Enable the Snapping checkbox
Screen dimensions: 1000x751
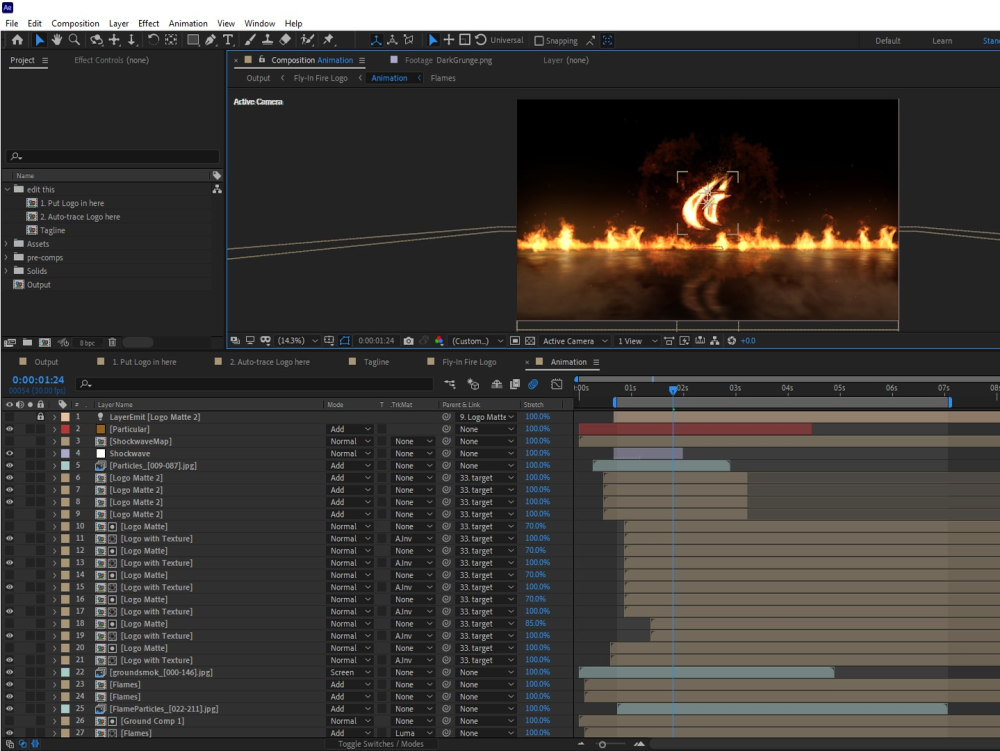click(x=539, y=41)
